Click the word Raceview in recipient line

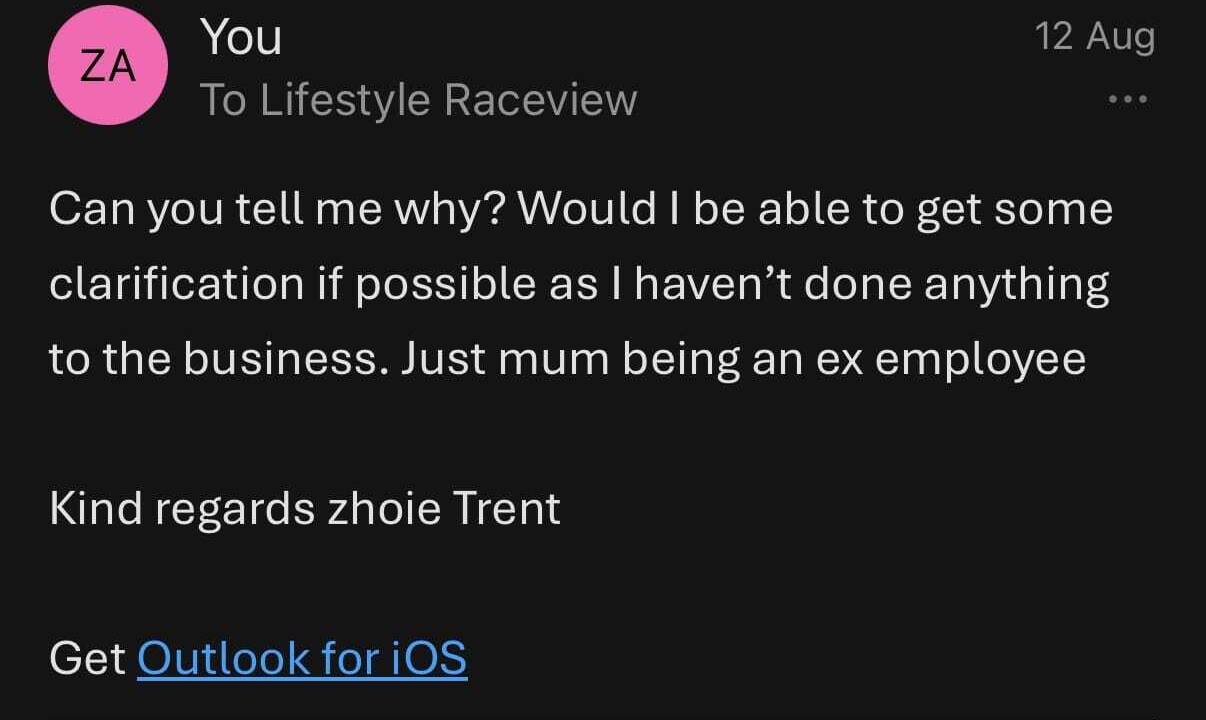click(x=540, y=100)
